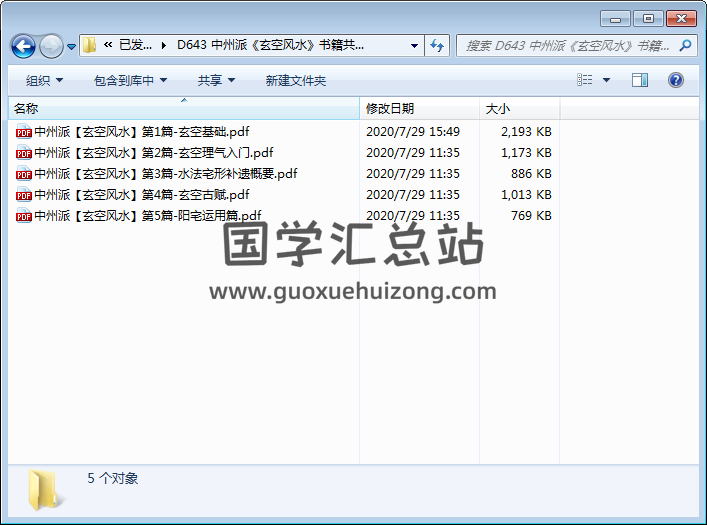This screenshot has width=707, height=525.
Task: Toggle the preview pane
Action: click(639, 80)
